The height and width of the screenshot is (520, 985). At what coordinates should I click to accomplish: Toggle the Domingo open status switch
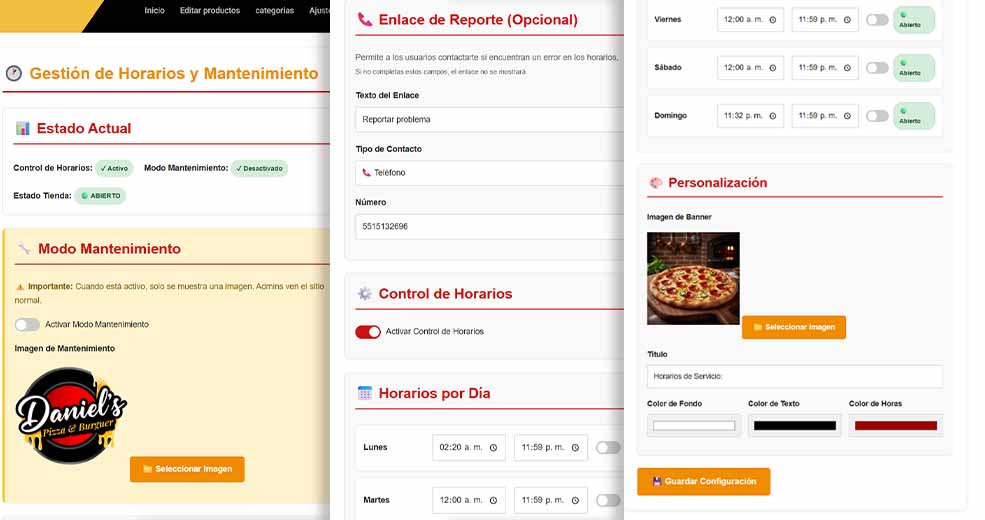coord(877,116)
